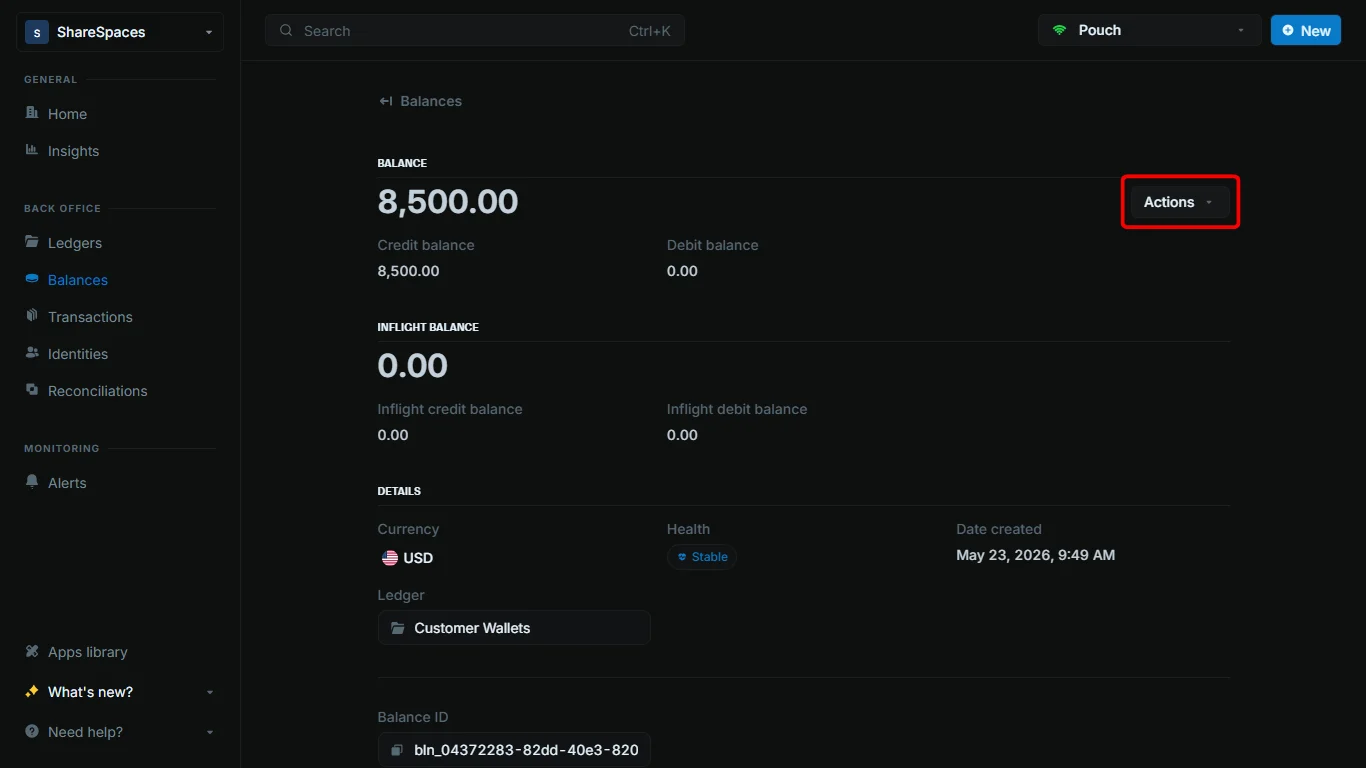Expand Need help menu arrow
Screen dimensions: 1366x768
tap(209, 732)
